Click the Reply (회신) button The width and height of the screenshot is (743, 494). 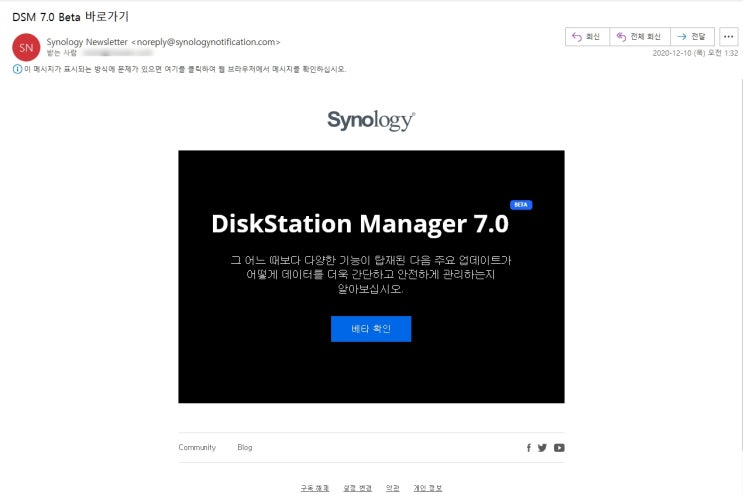pos(587,36)
